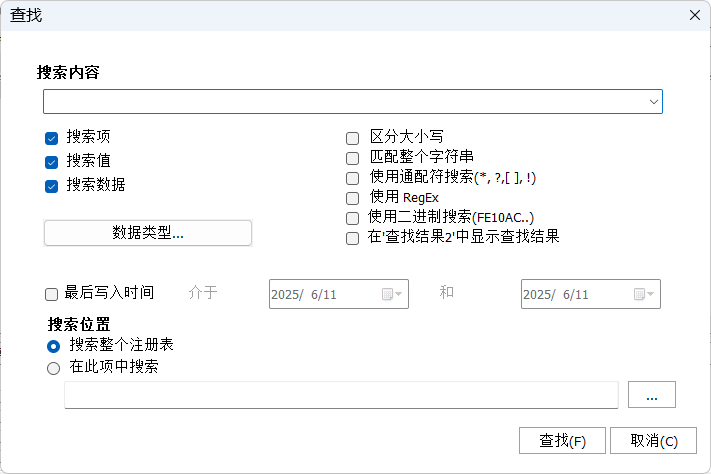This screenshot has width=711, height=474.
Task: Uncheck the 搜索项 checkbox
Action: point(52,138)
